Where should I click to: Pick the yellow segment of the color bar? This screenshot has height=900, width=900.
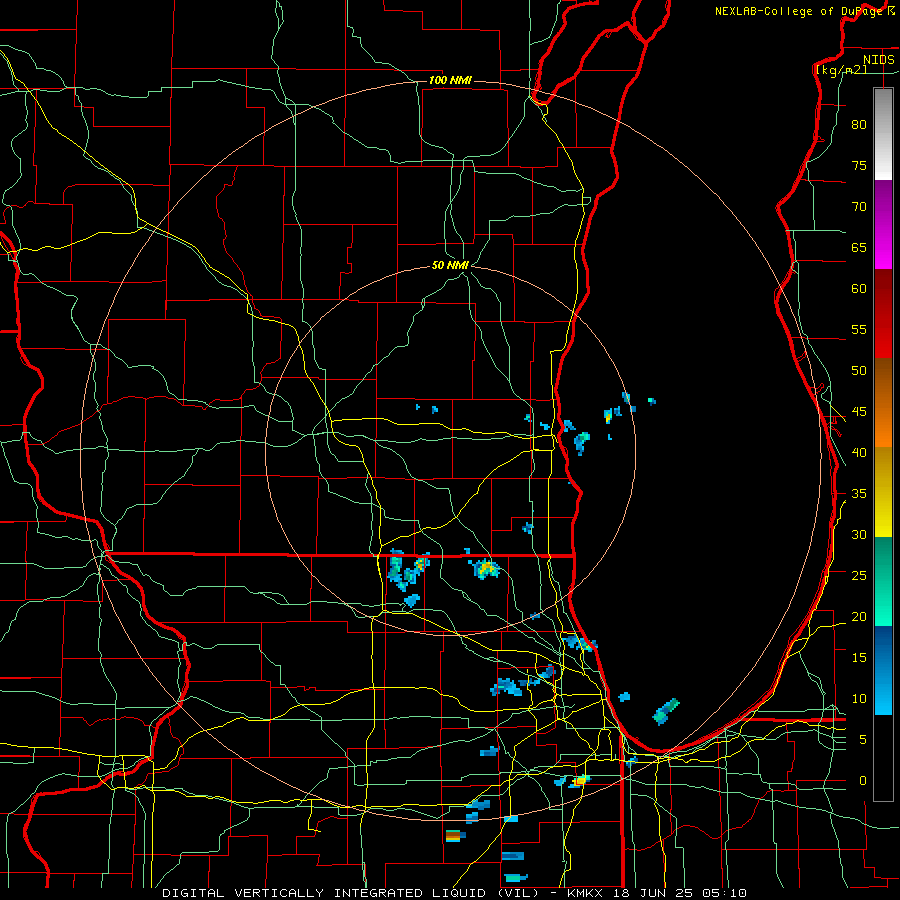click(883, 492)
